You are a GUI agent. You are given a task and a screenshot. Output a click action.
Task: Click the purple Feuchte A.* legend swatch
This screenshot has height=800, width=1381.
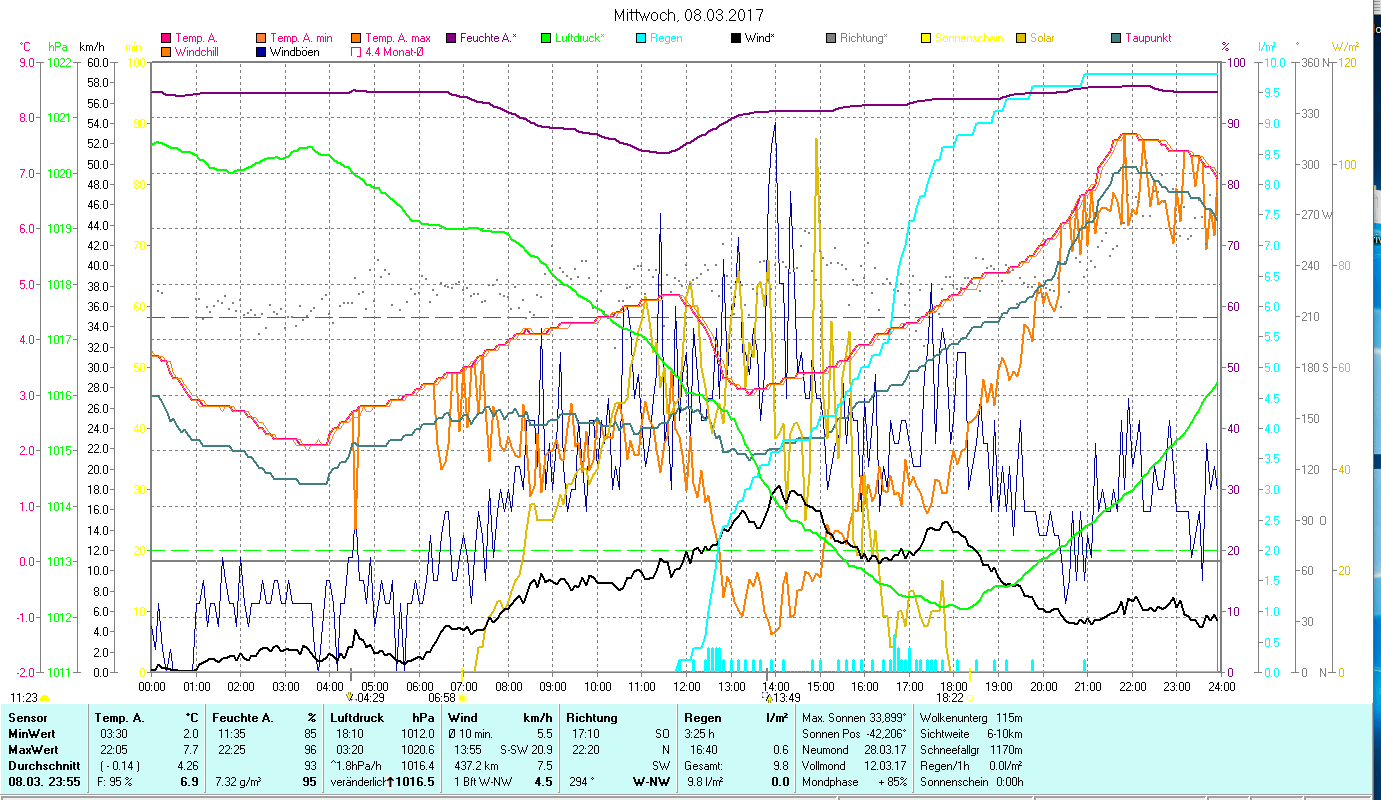point(451,38)
